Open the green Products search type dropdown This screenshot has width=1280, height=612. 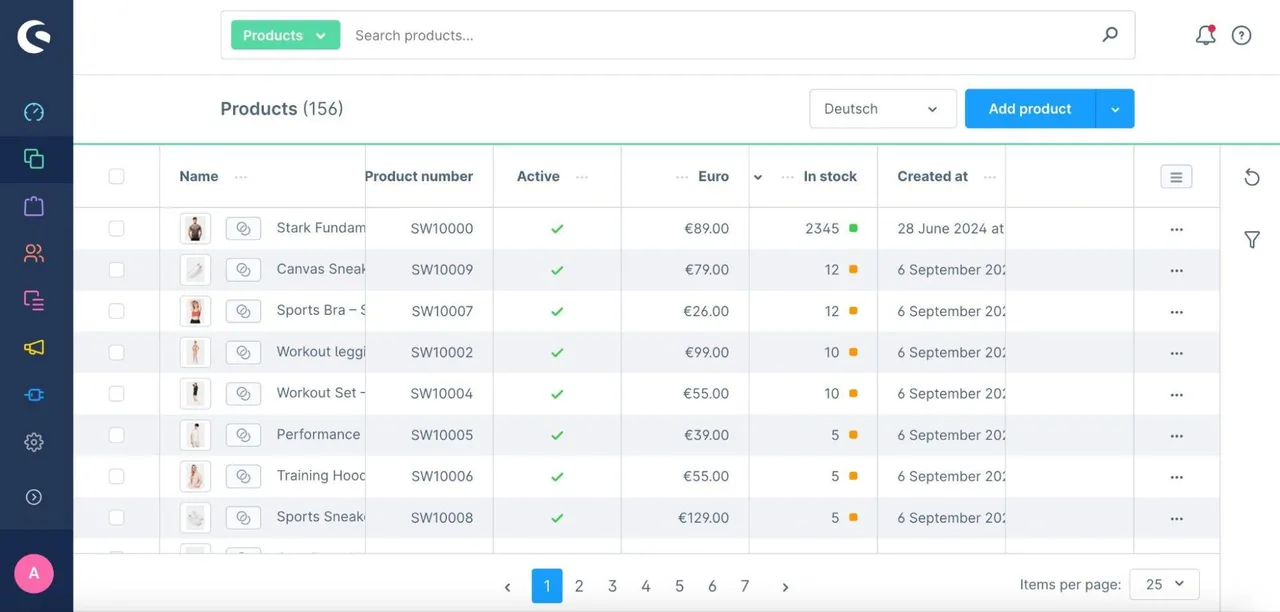pos(285,35)
